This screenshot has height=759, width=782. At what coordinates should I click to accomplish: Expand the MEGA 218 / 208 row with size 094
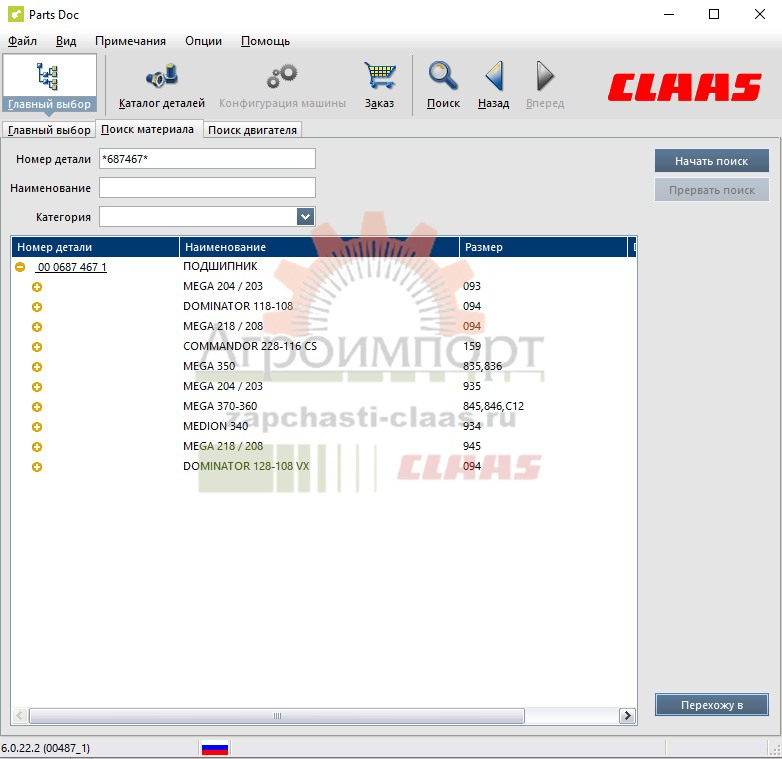(x=37, y=327)
